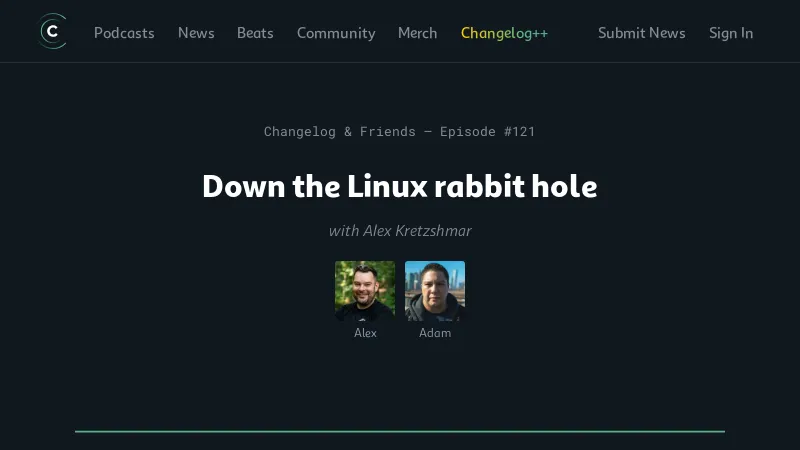Click the green horizontal divider line
Image resolution: width=800 pixels, height=450 pixels.
tap(400, 432)
